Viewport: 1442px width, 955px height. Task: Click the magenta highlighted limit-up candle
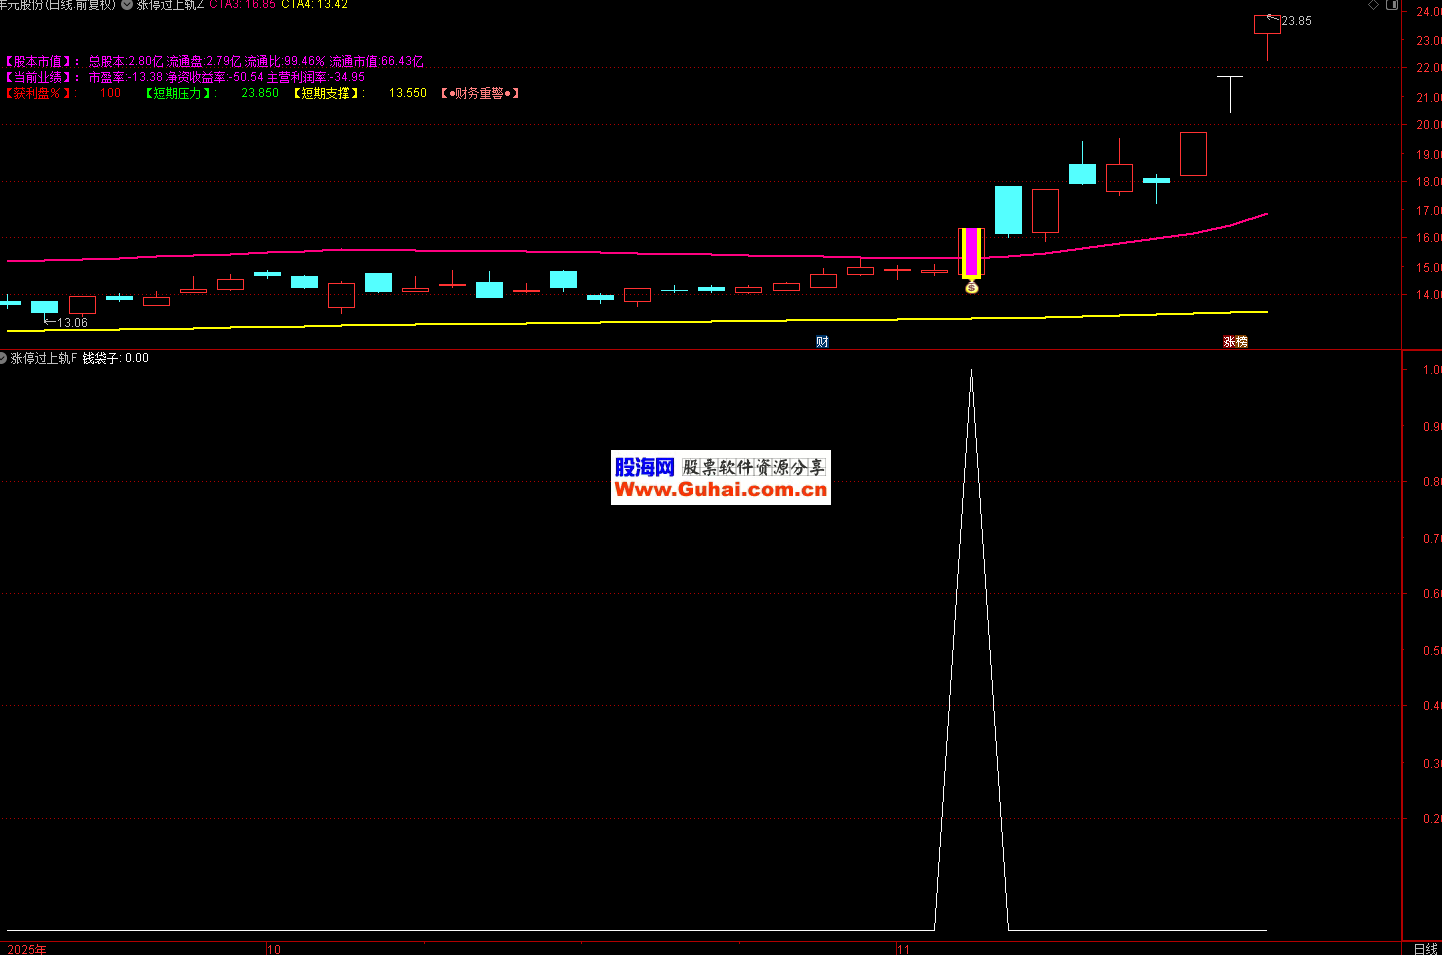point(971,252)
